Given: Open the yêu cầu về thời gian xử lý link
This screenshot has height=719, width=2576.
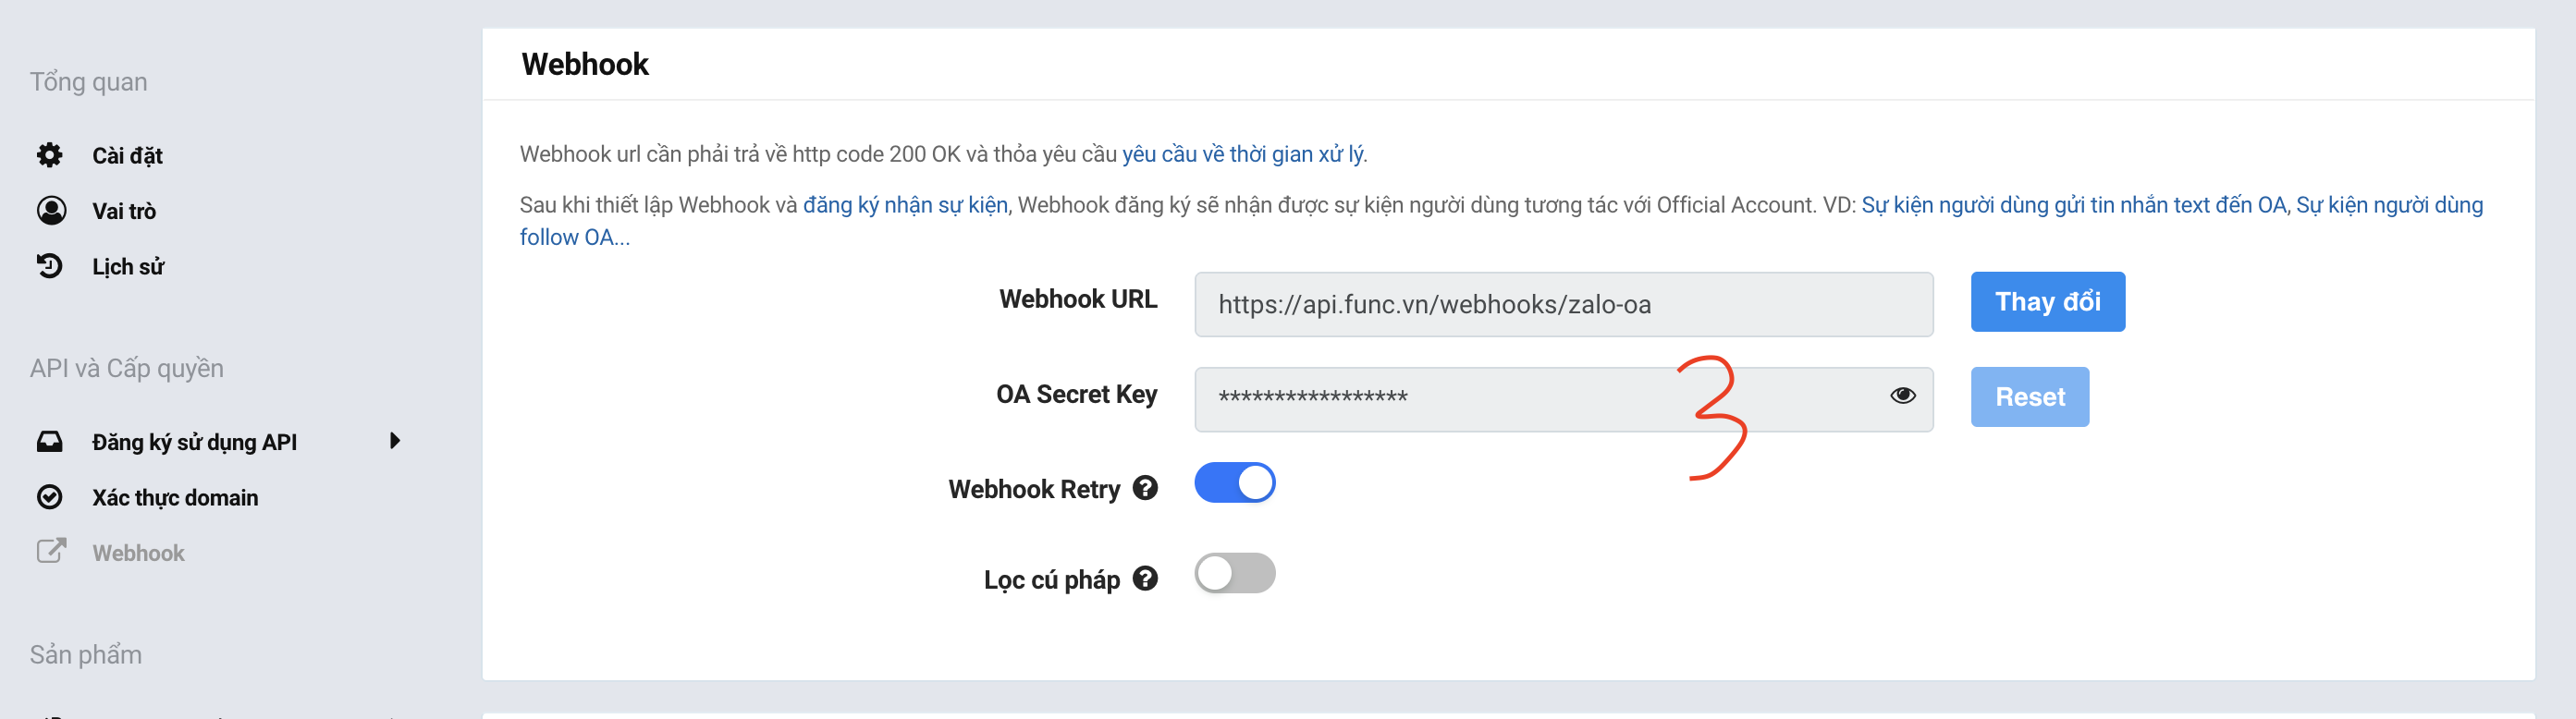Looking at the screenshot, I should click(x=1242, y=154).
